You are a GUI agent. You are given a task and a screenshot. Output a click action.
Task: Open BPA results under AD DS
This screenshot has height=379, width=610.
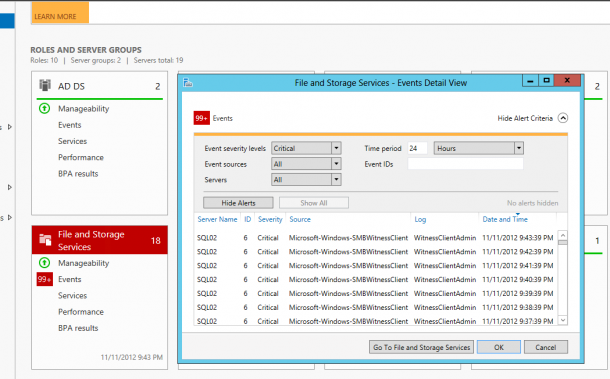point(78,174)
